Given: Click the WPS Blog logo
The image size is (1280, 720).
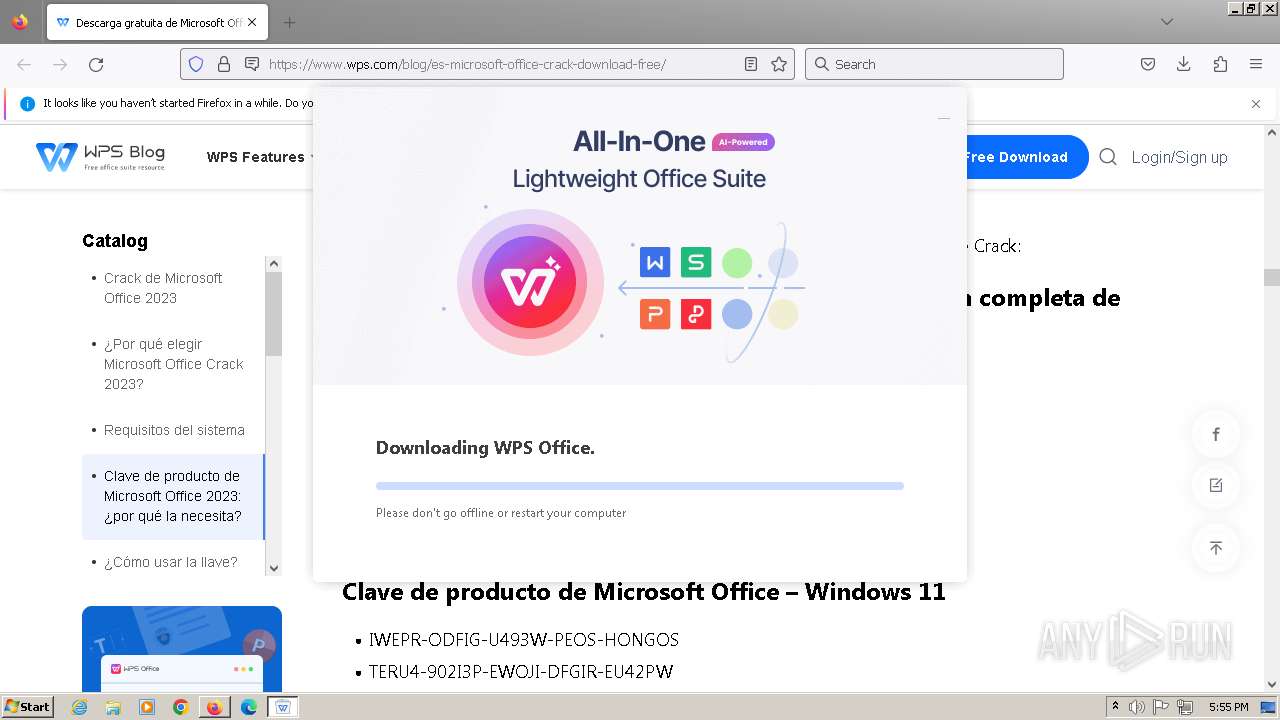Looking at the screenshot, I should tap(100, 157).
